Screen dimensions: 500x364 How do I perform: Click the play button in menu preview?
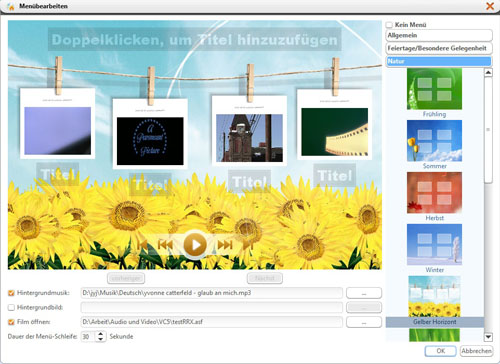(195, 245)
